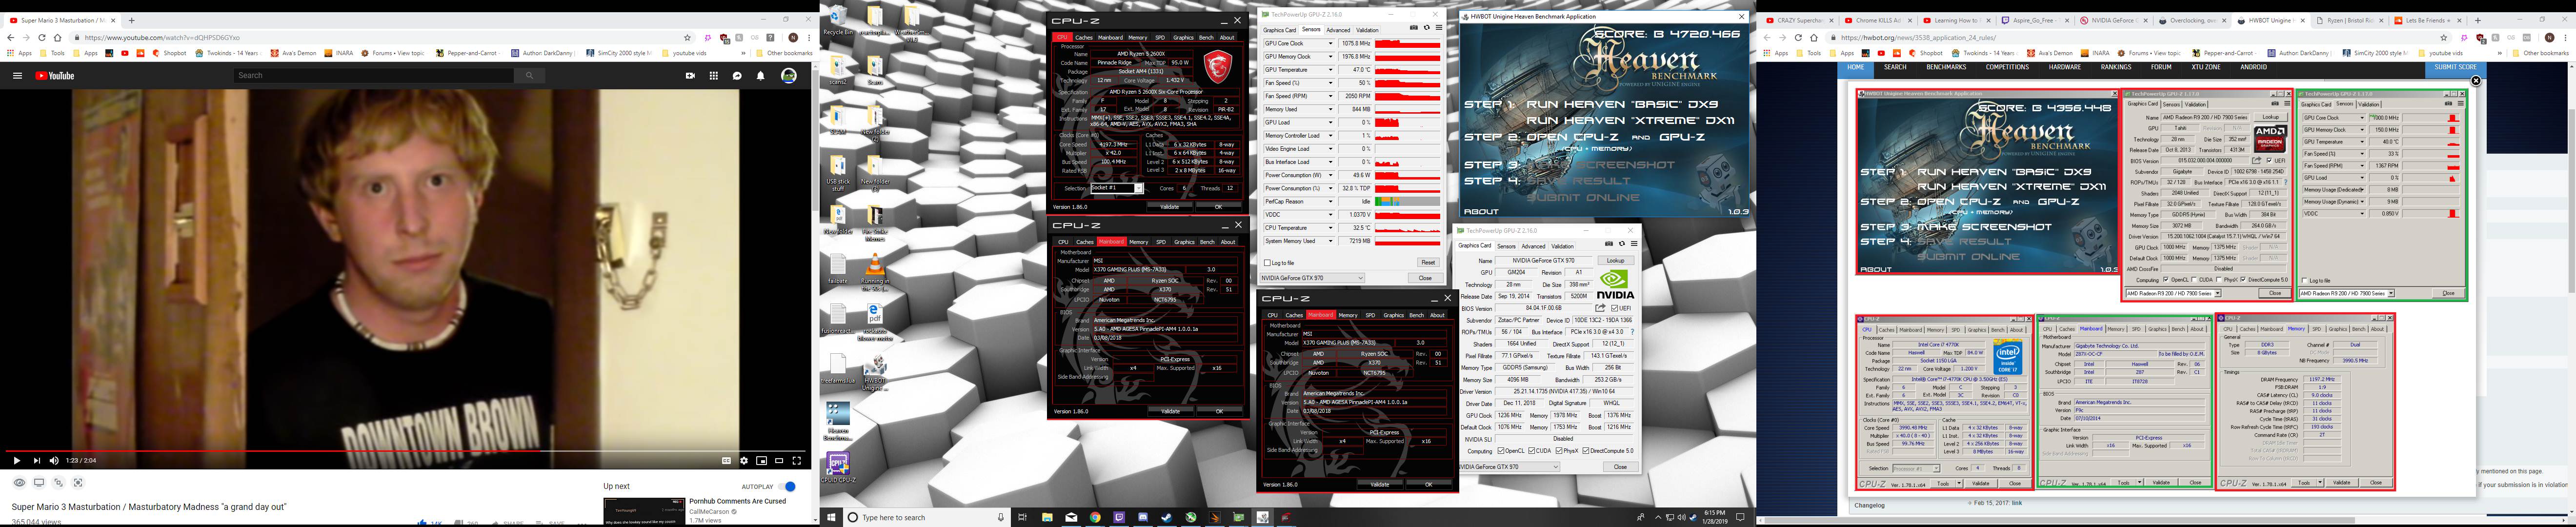
Task: Open Caches tab in Ryzen CPU-Z window
Action: [x=1084, y=37]
